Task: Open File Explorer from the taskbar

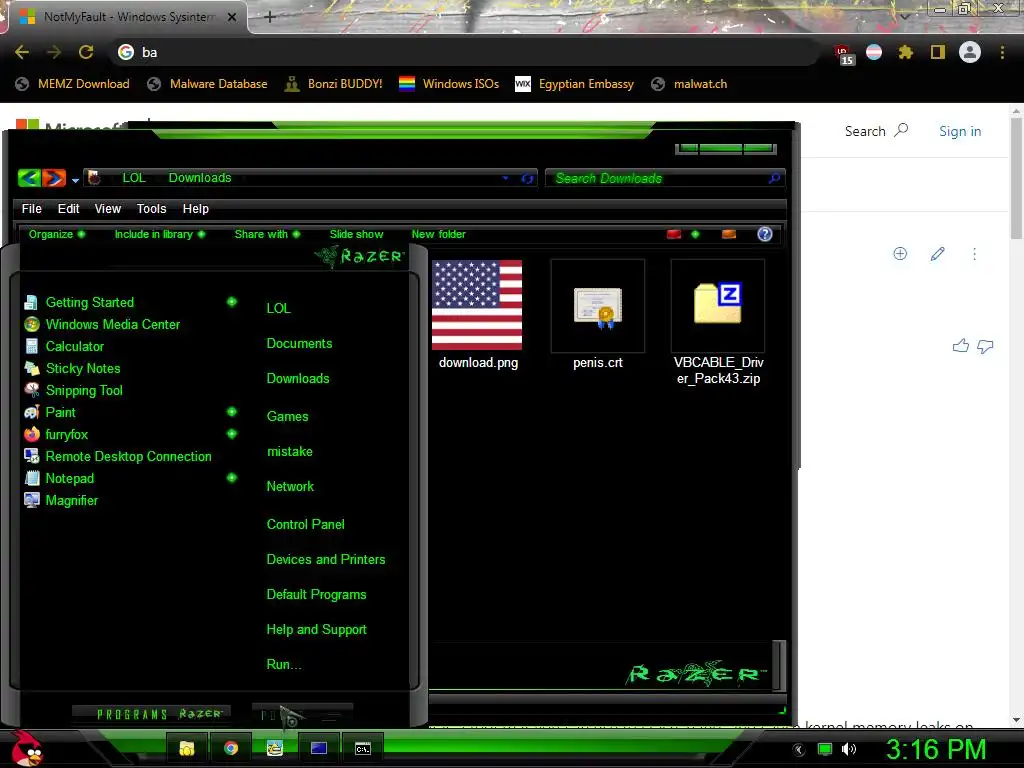Action: [x=187, y=748]
